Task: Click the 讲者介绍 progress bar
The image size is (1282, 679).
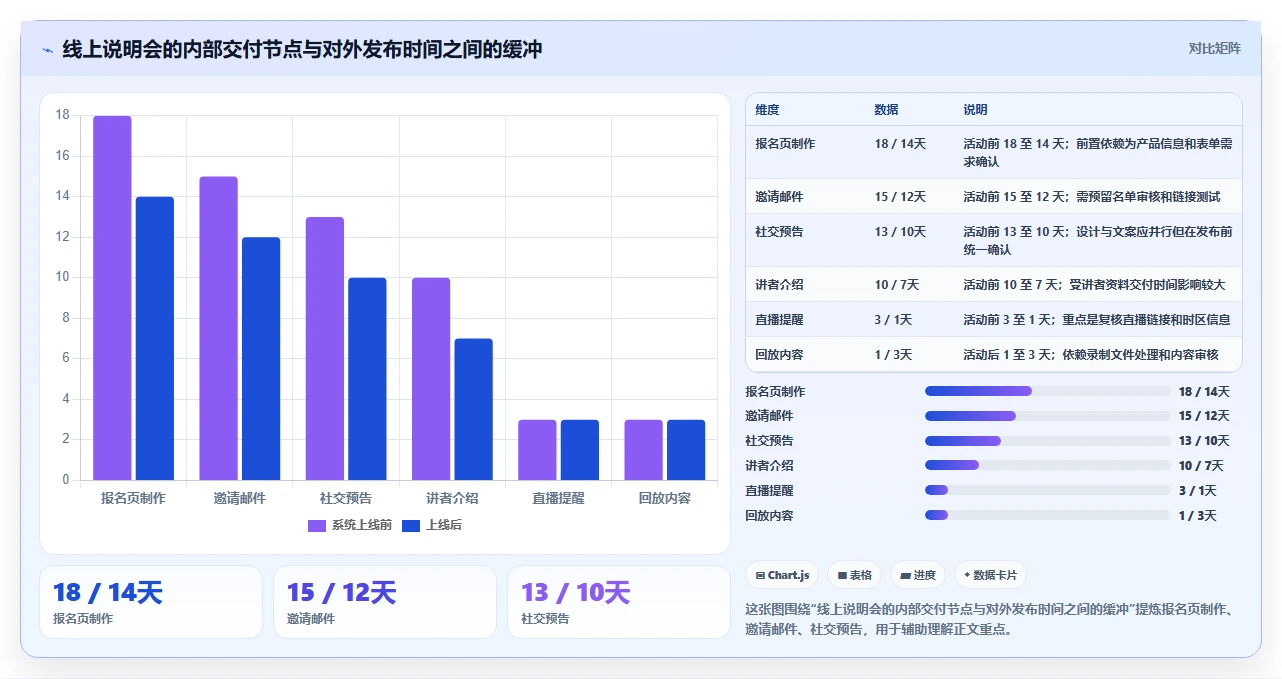Action: (1047, 465)
